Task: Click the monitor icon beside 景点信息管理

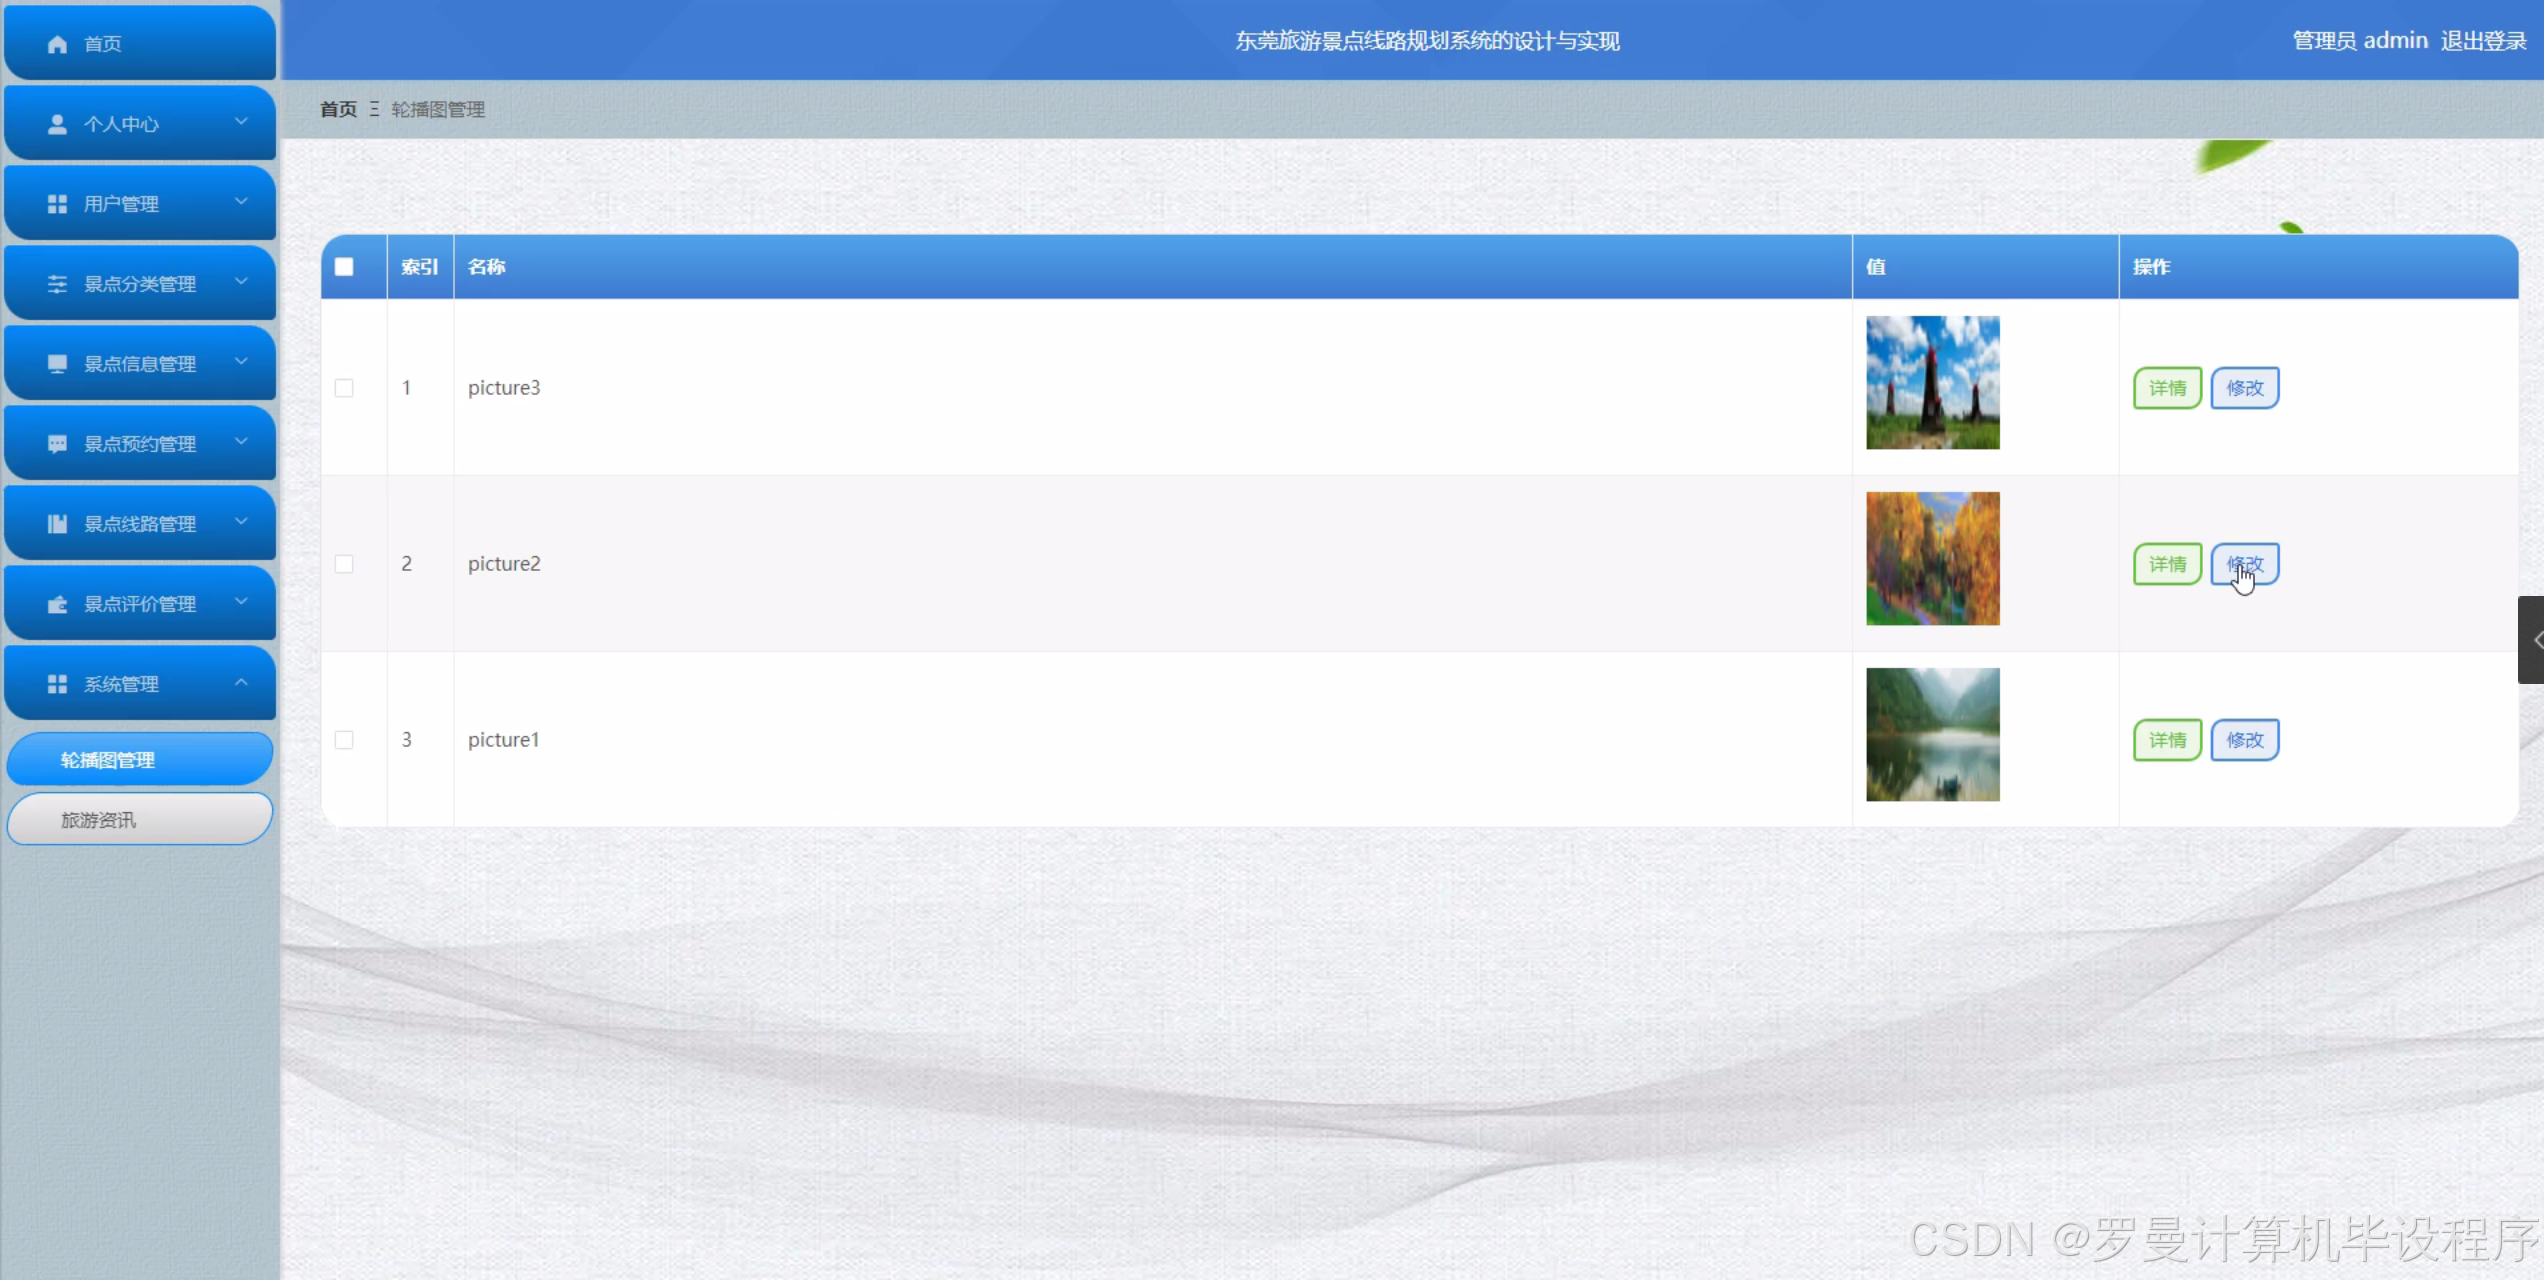Action: (57, 364)
